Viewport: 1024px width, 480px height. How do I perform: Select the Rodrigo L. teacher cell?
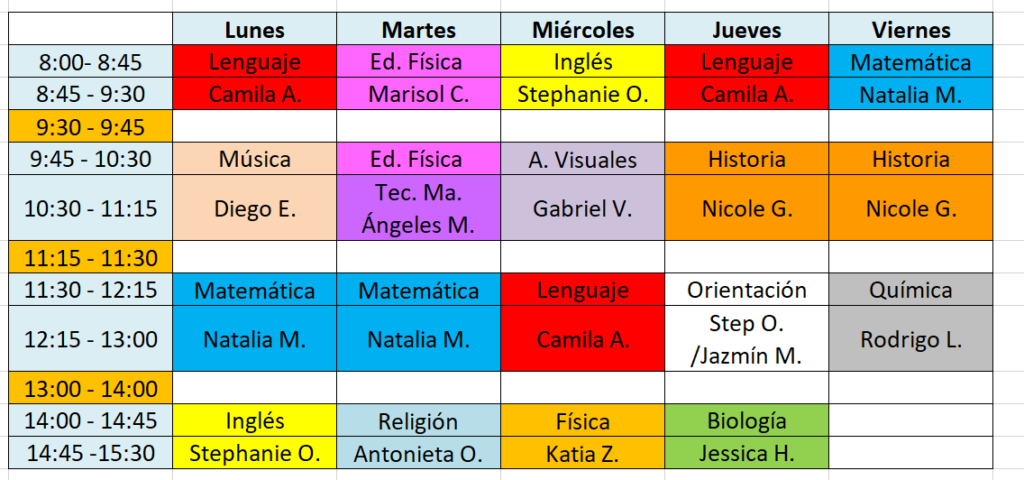click(910, 339)
